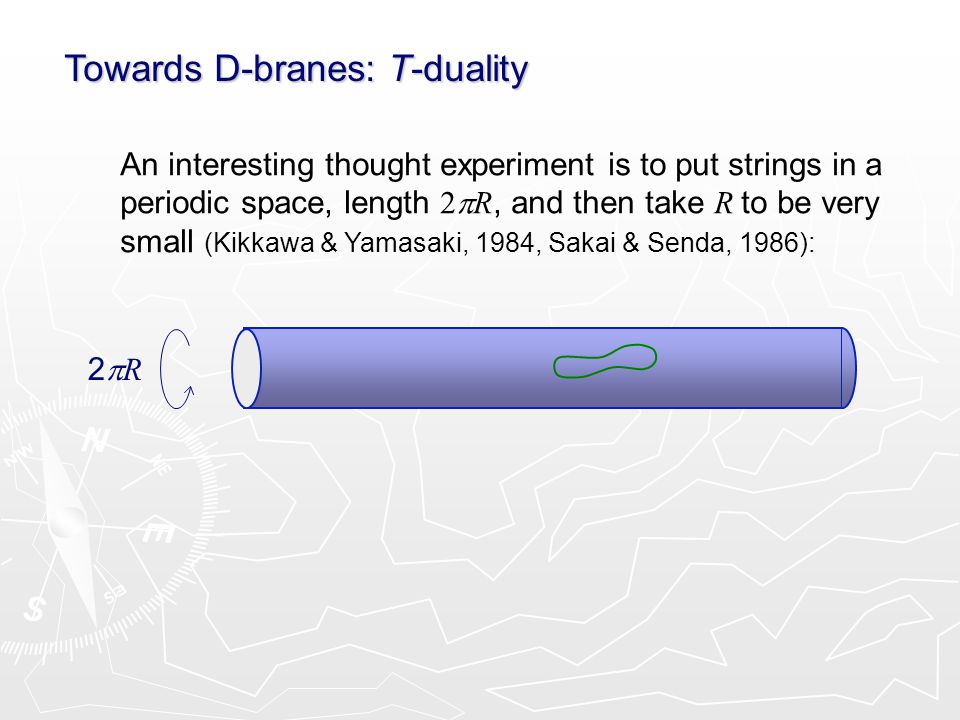Click the italic T in the title
This screenshot has height=720, width=960.
tap(400, 68)
